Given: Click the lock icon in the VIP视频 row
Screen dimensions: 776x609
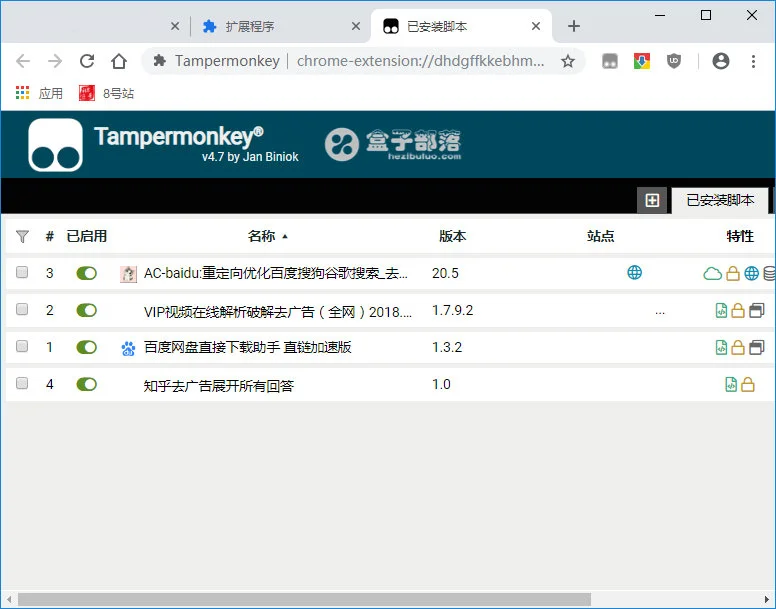Looking at the screenshot, I should click(x=738, y=310).
